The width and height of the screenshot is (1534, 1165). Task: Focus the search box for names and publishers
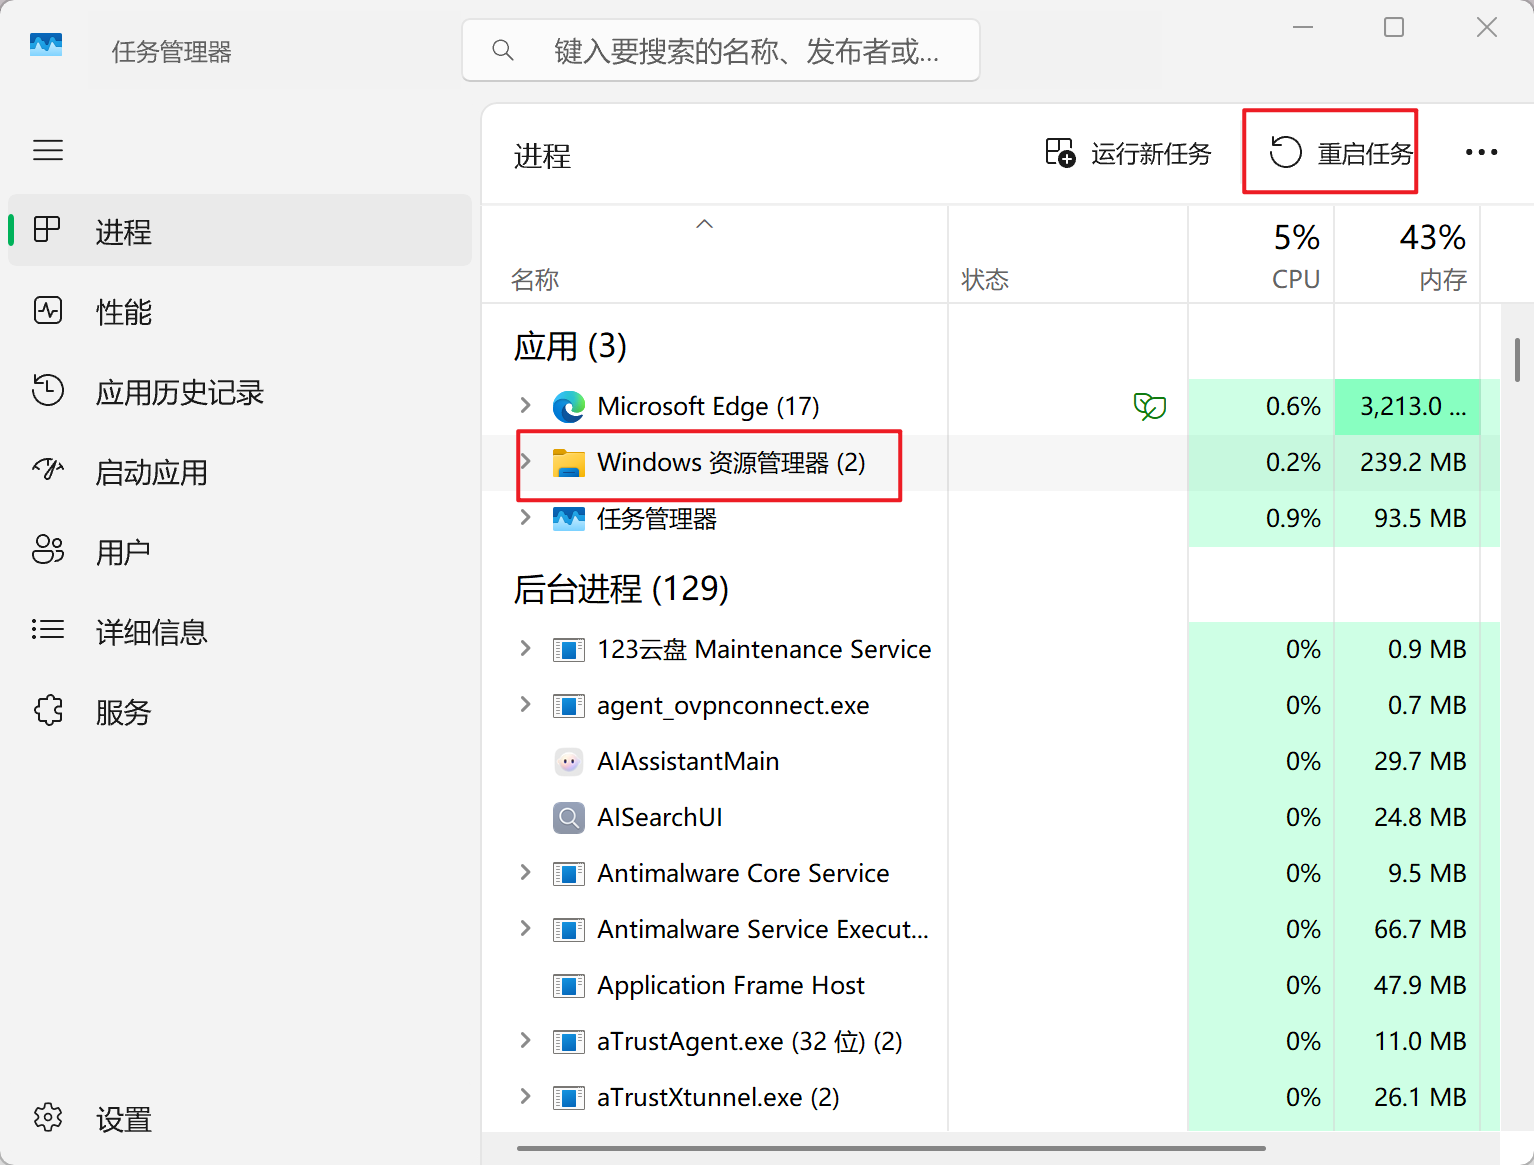[721, 50]
